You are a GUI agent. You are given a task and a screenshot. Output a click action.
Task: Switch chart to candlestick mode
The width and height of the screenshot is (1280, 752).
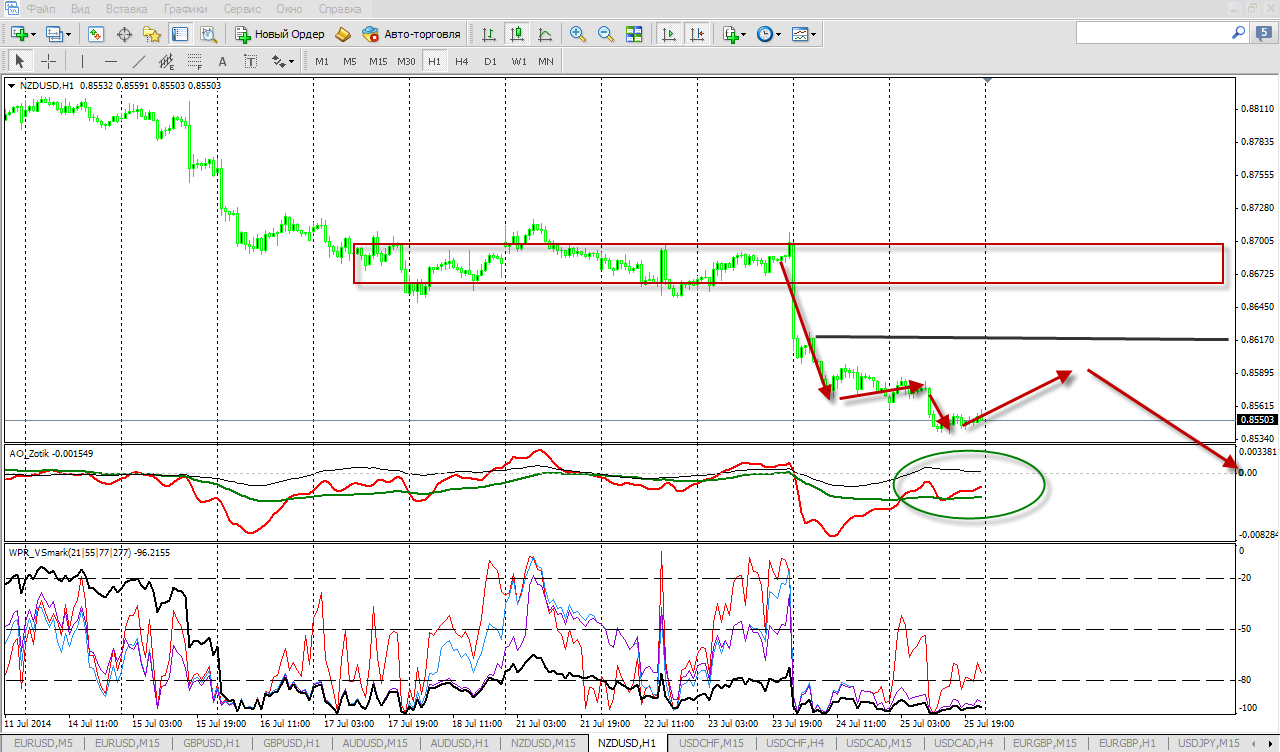517,34
